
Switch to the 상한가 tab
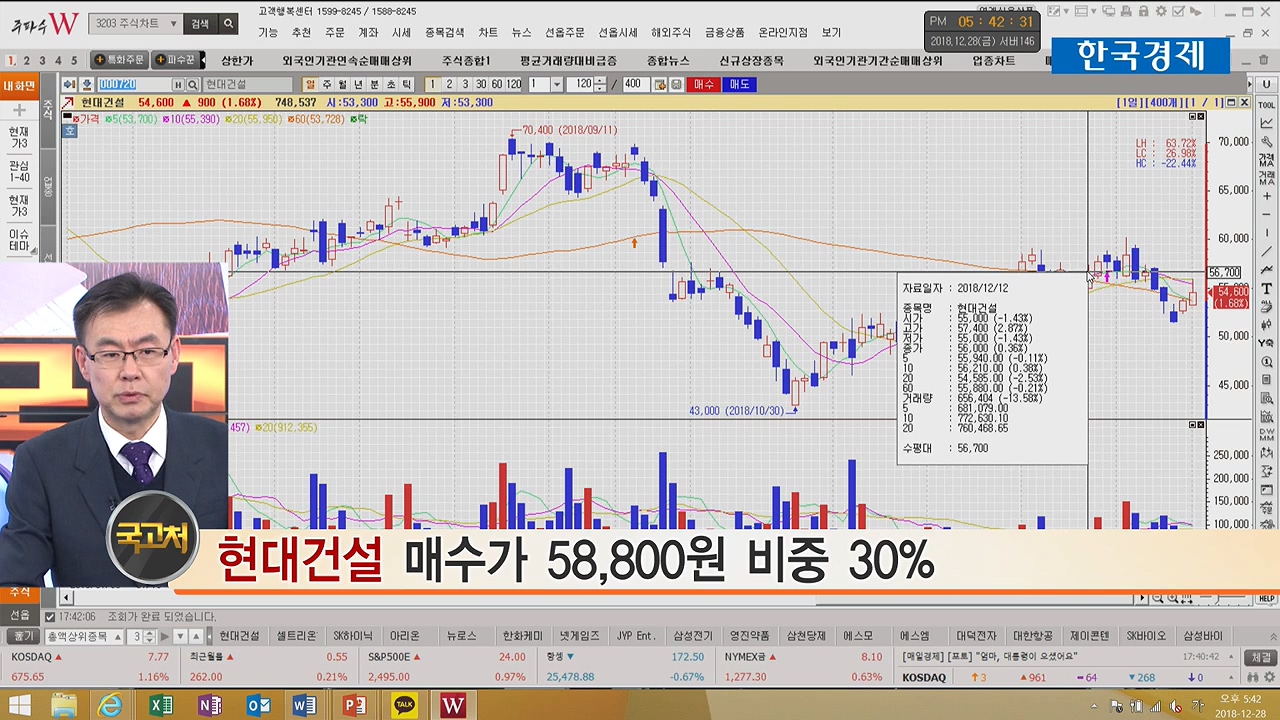237,61
